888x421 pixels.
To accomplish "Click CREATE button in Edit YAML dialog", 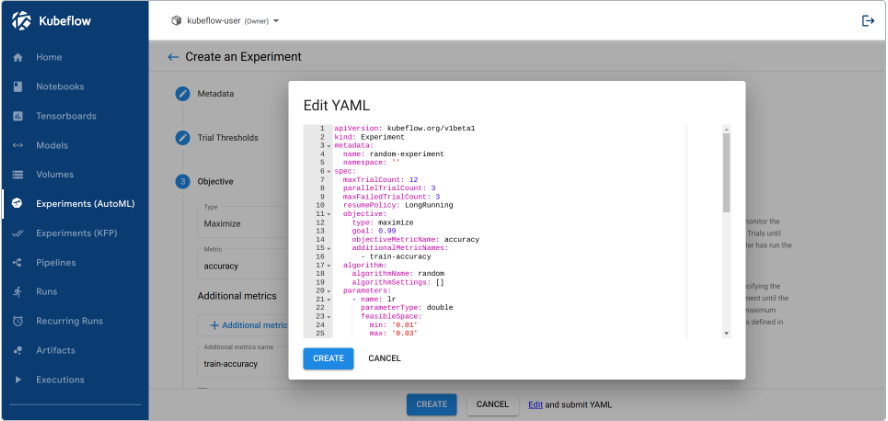I will [x=328, y=358].
